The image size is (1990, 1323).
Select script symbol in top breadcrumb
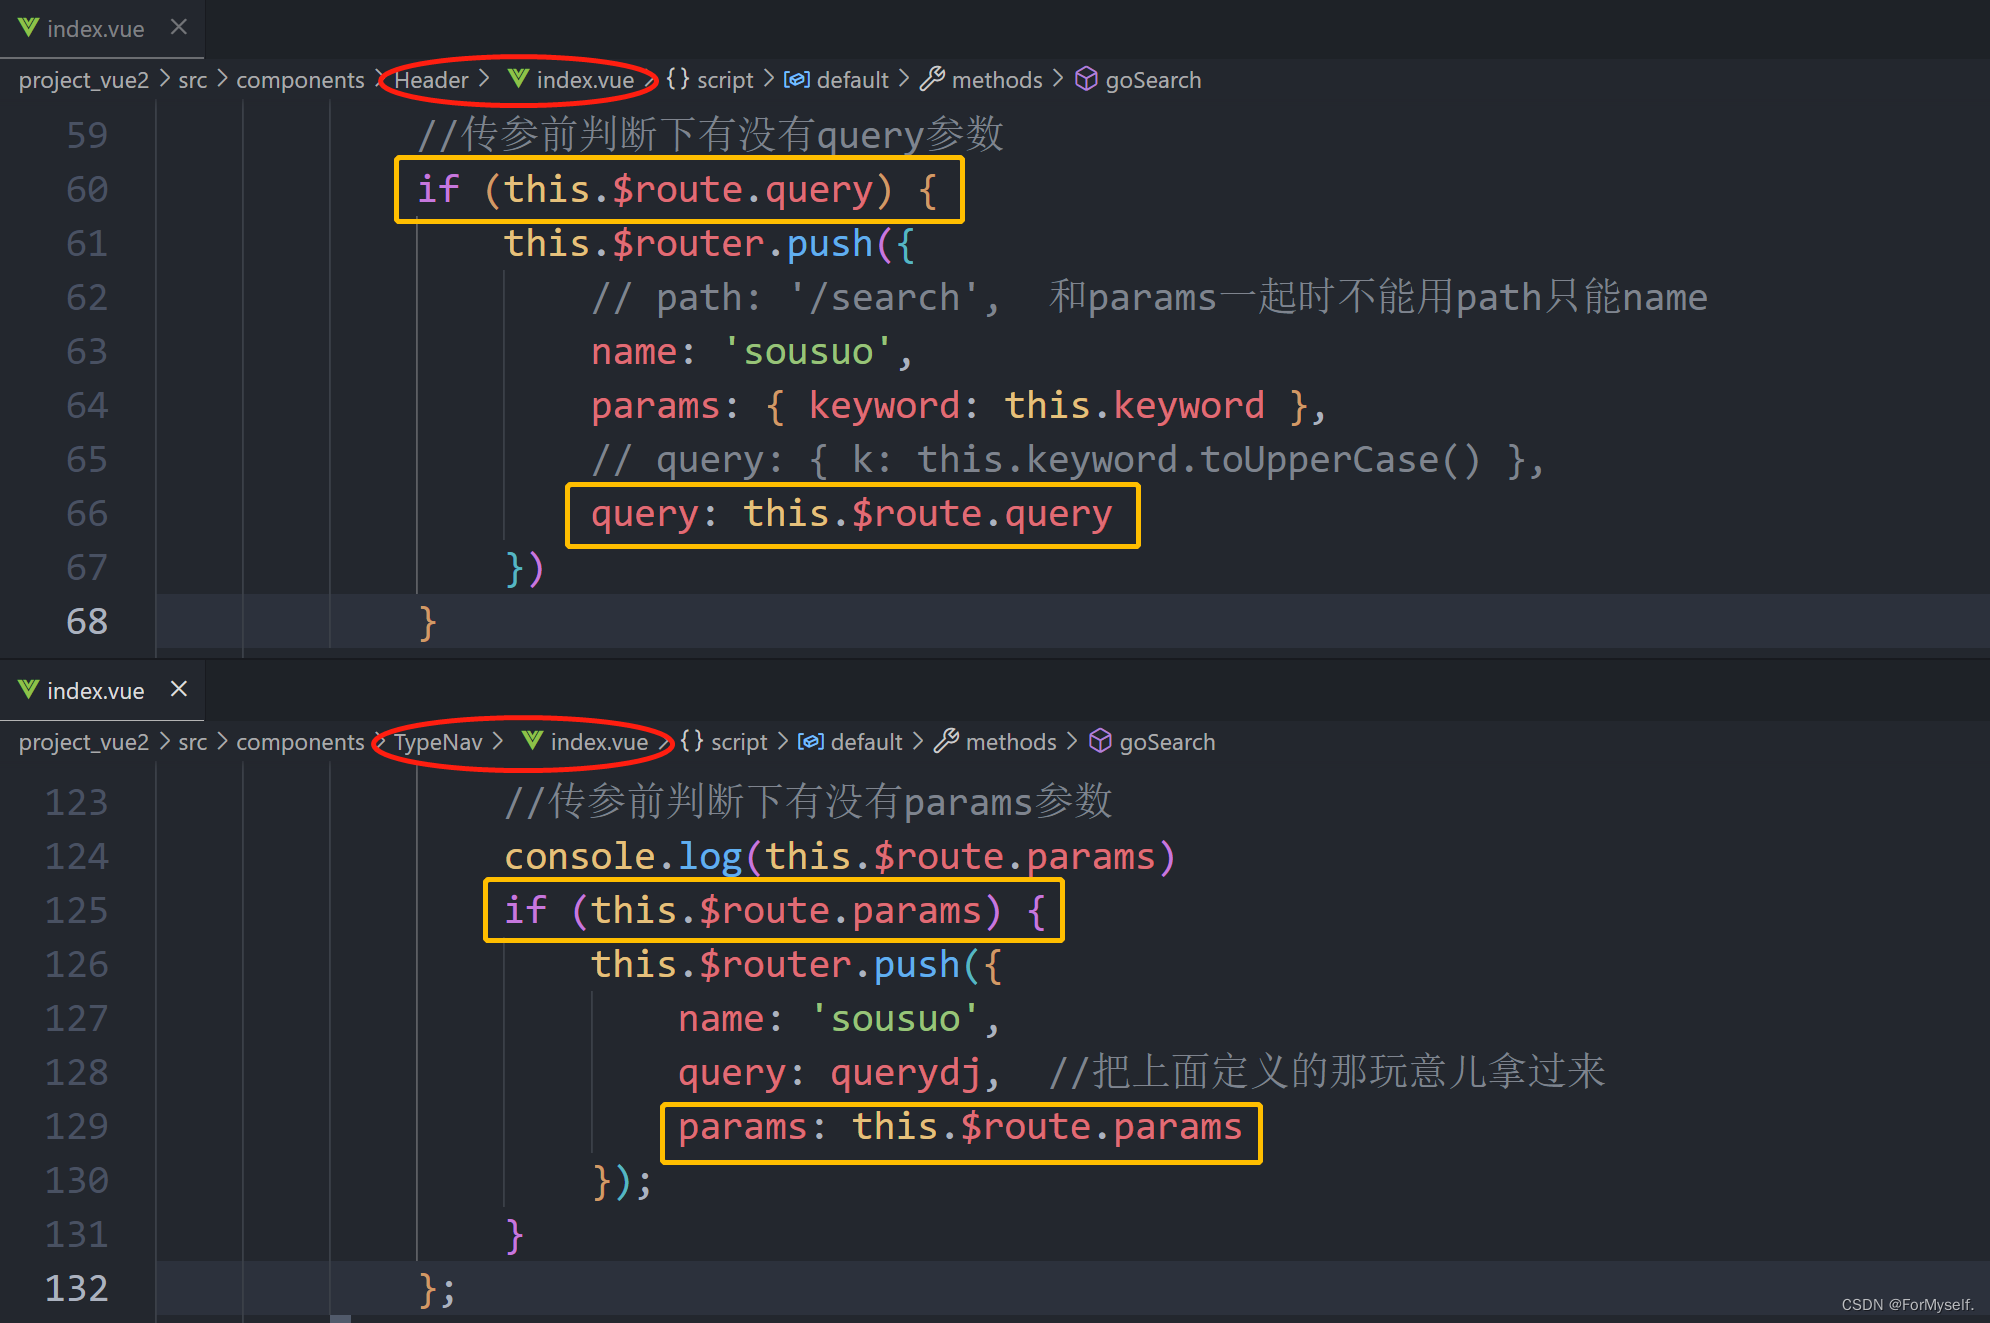point(725,80)
